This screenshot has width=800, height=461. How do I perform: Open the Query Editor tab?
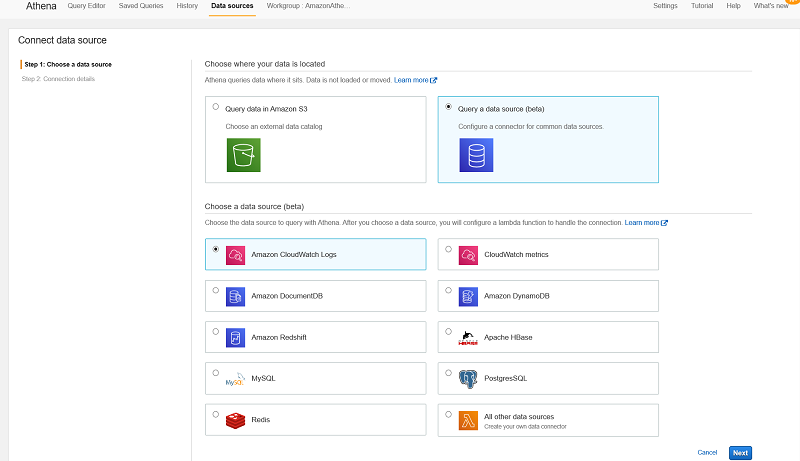pyautogui.click(x=86, y=6)
